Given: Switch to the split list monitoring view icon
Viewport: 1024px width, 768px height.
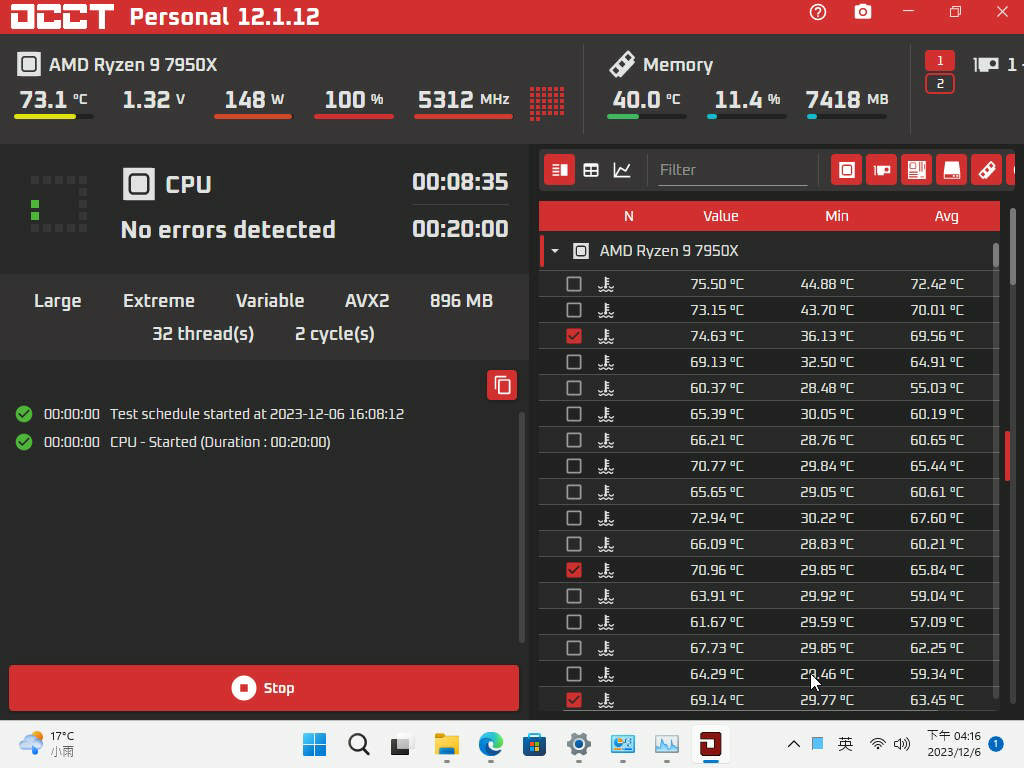Looking at the screenshot, I should [560, 170].
